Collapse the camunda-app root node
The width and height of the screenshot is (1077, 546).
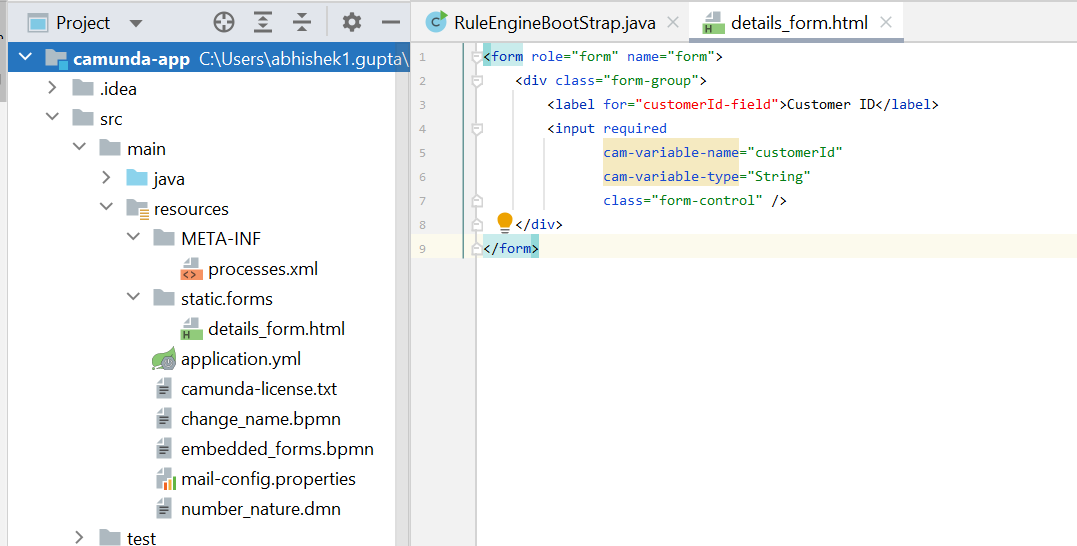click(25, 57)
